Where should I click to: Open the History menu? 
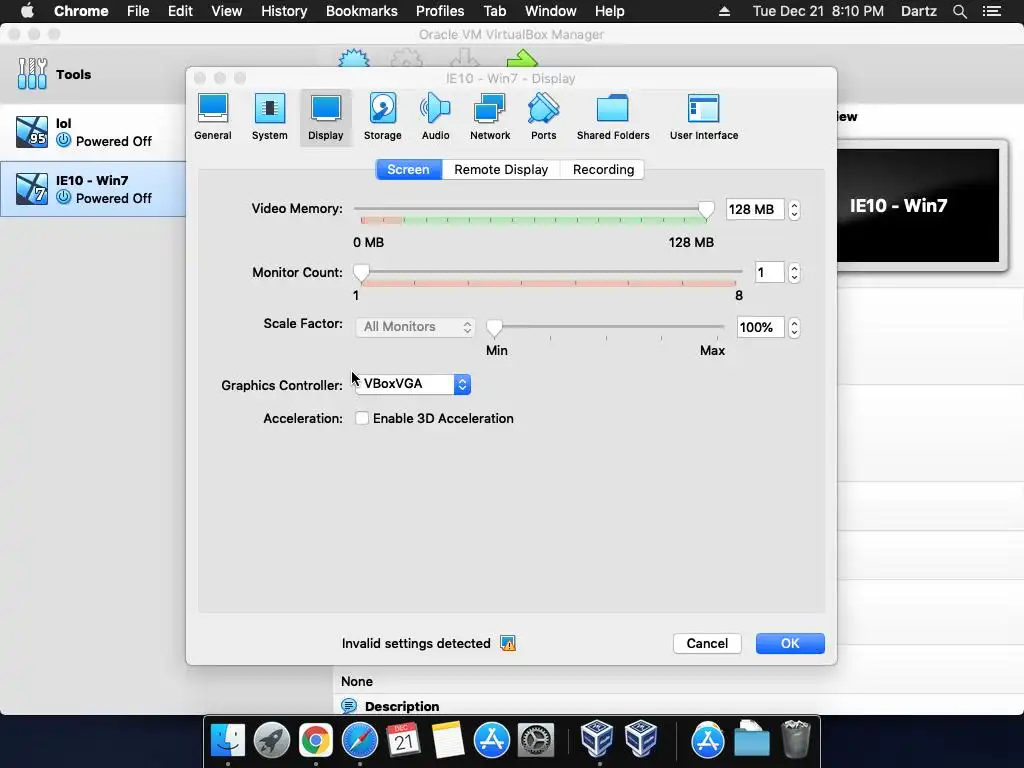coord(284,11)
